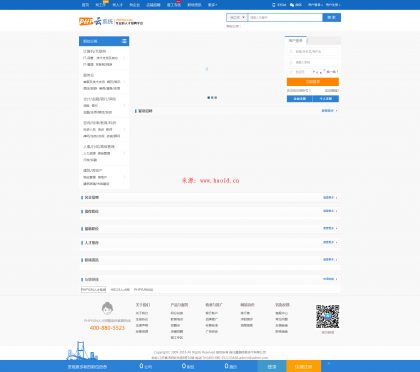420x372 pixels.
Task: Click the 关于我们 heading link in the footer
Action: 143,305
